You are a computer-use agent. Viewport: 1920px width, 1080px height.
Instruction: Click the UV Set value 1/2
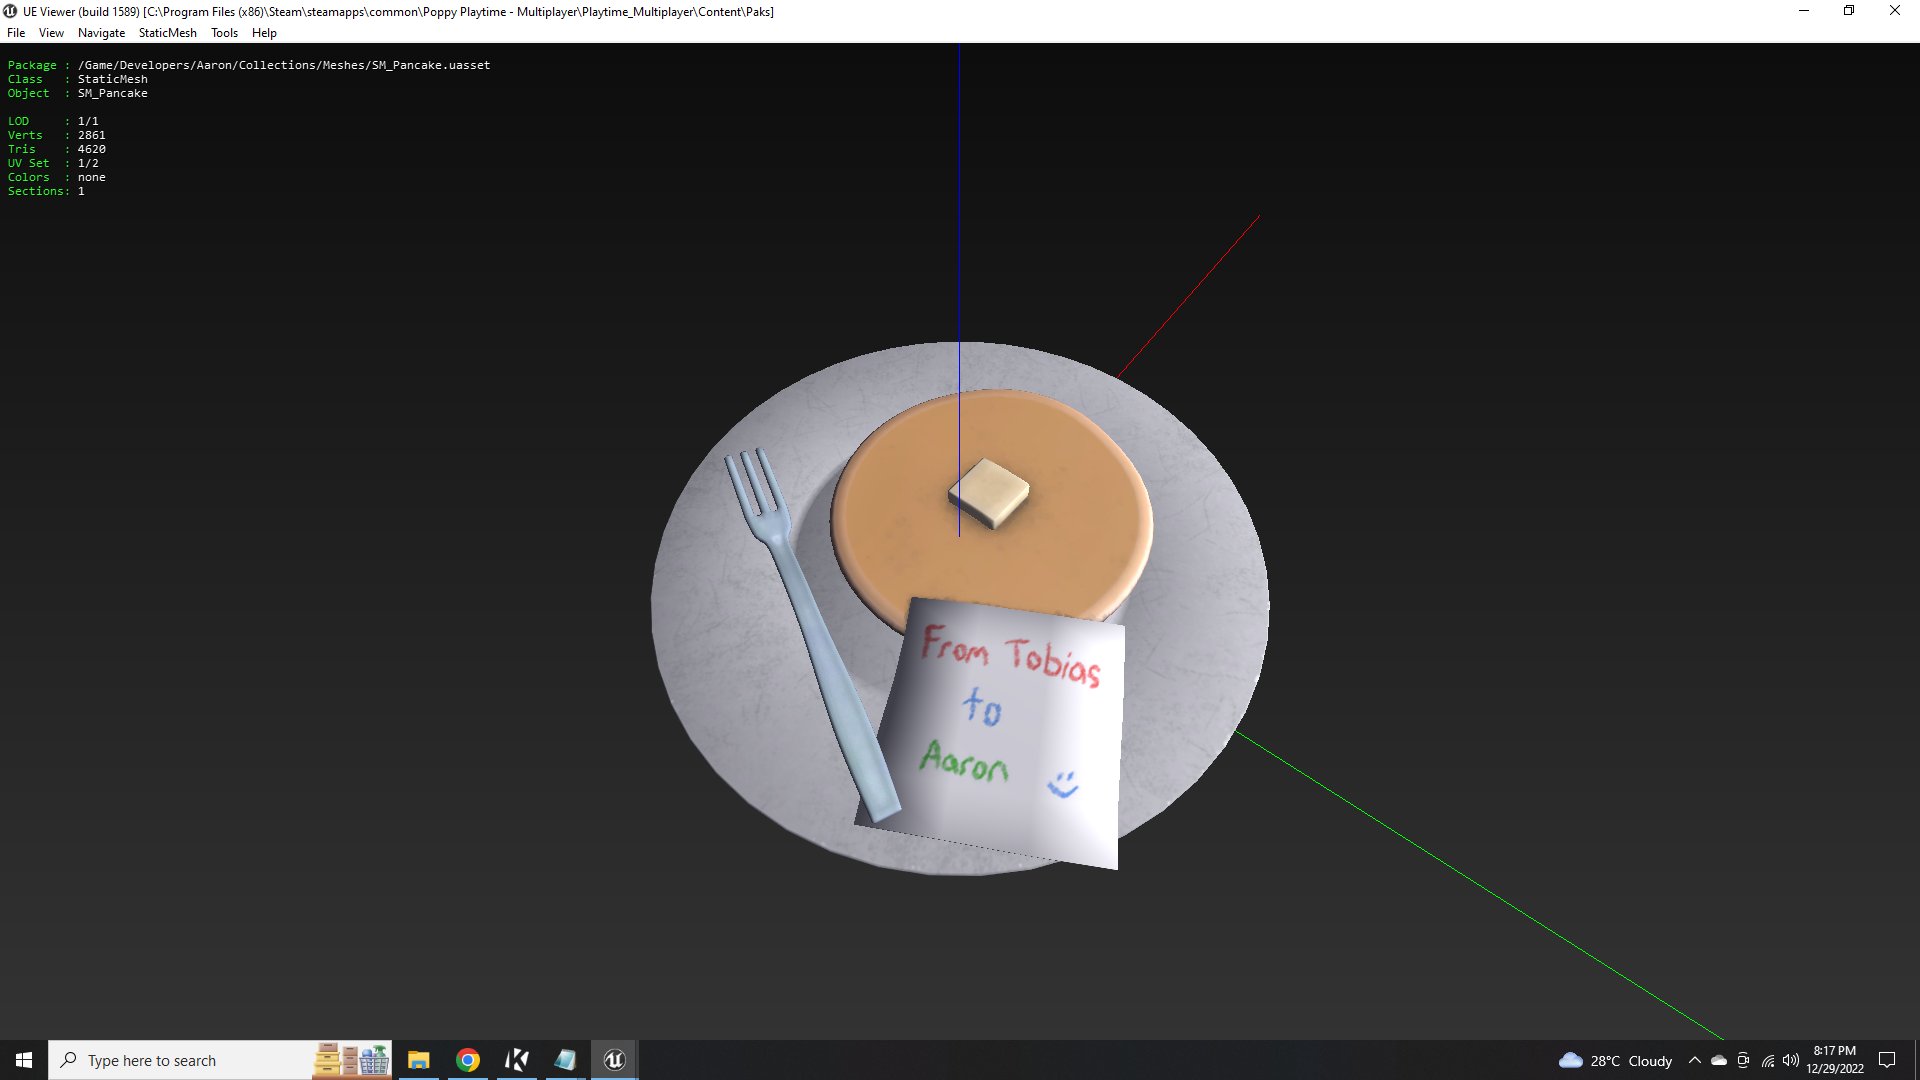pyautogui.click(x=88, y=163)
